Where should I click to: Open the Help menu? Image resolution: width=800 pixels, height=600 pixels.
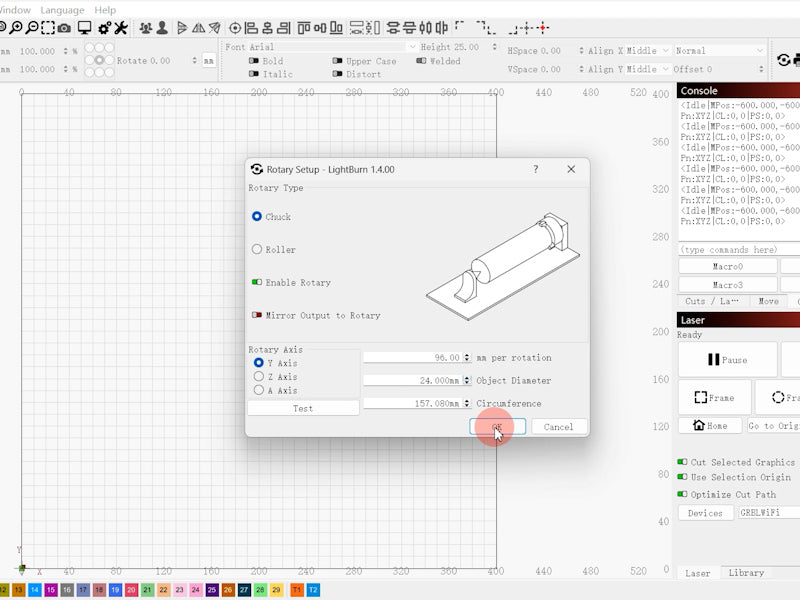[x=105, y=10]
